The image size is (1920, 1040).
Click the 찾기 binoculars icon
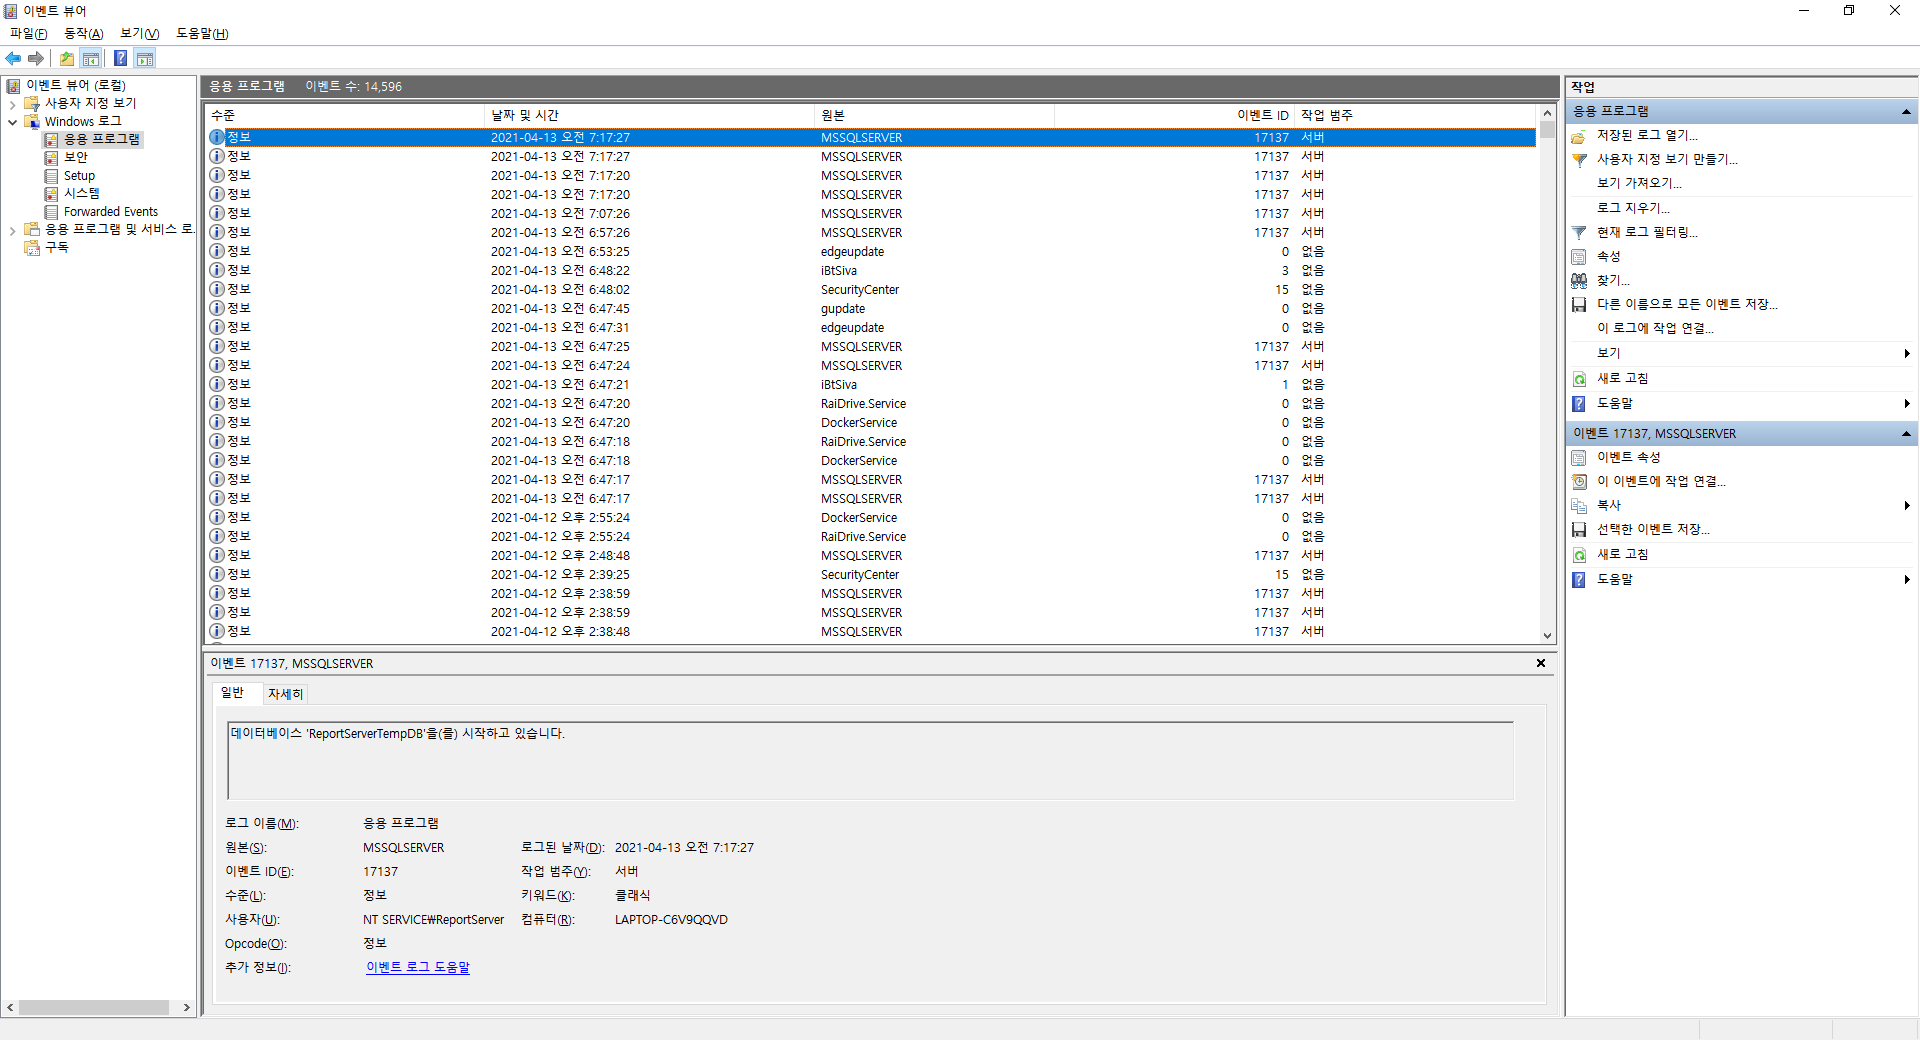click(x=1579, y=281)
